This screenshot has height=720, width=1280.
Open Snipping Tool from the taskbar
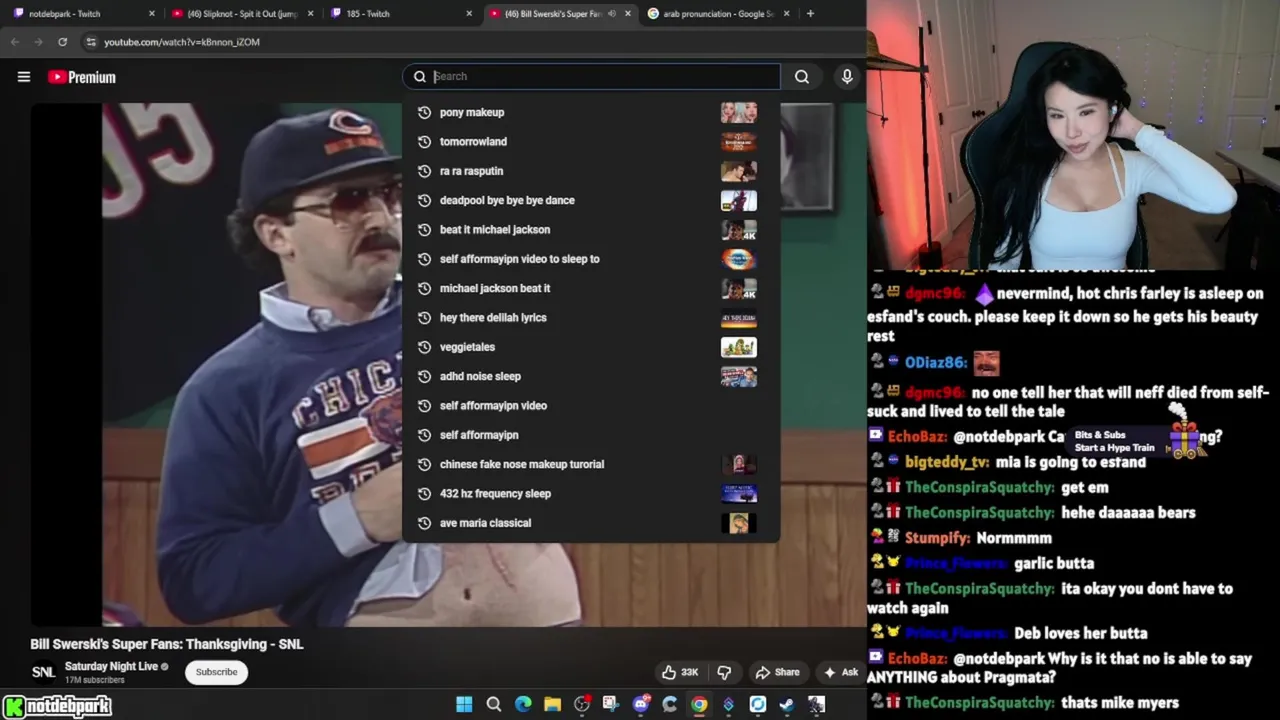coord(611,705)
